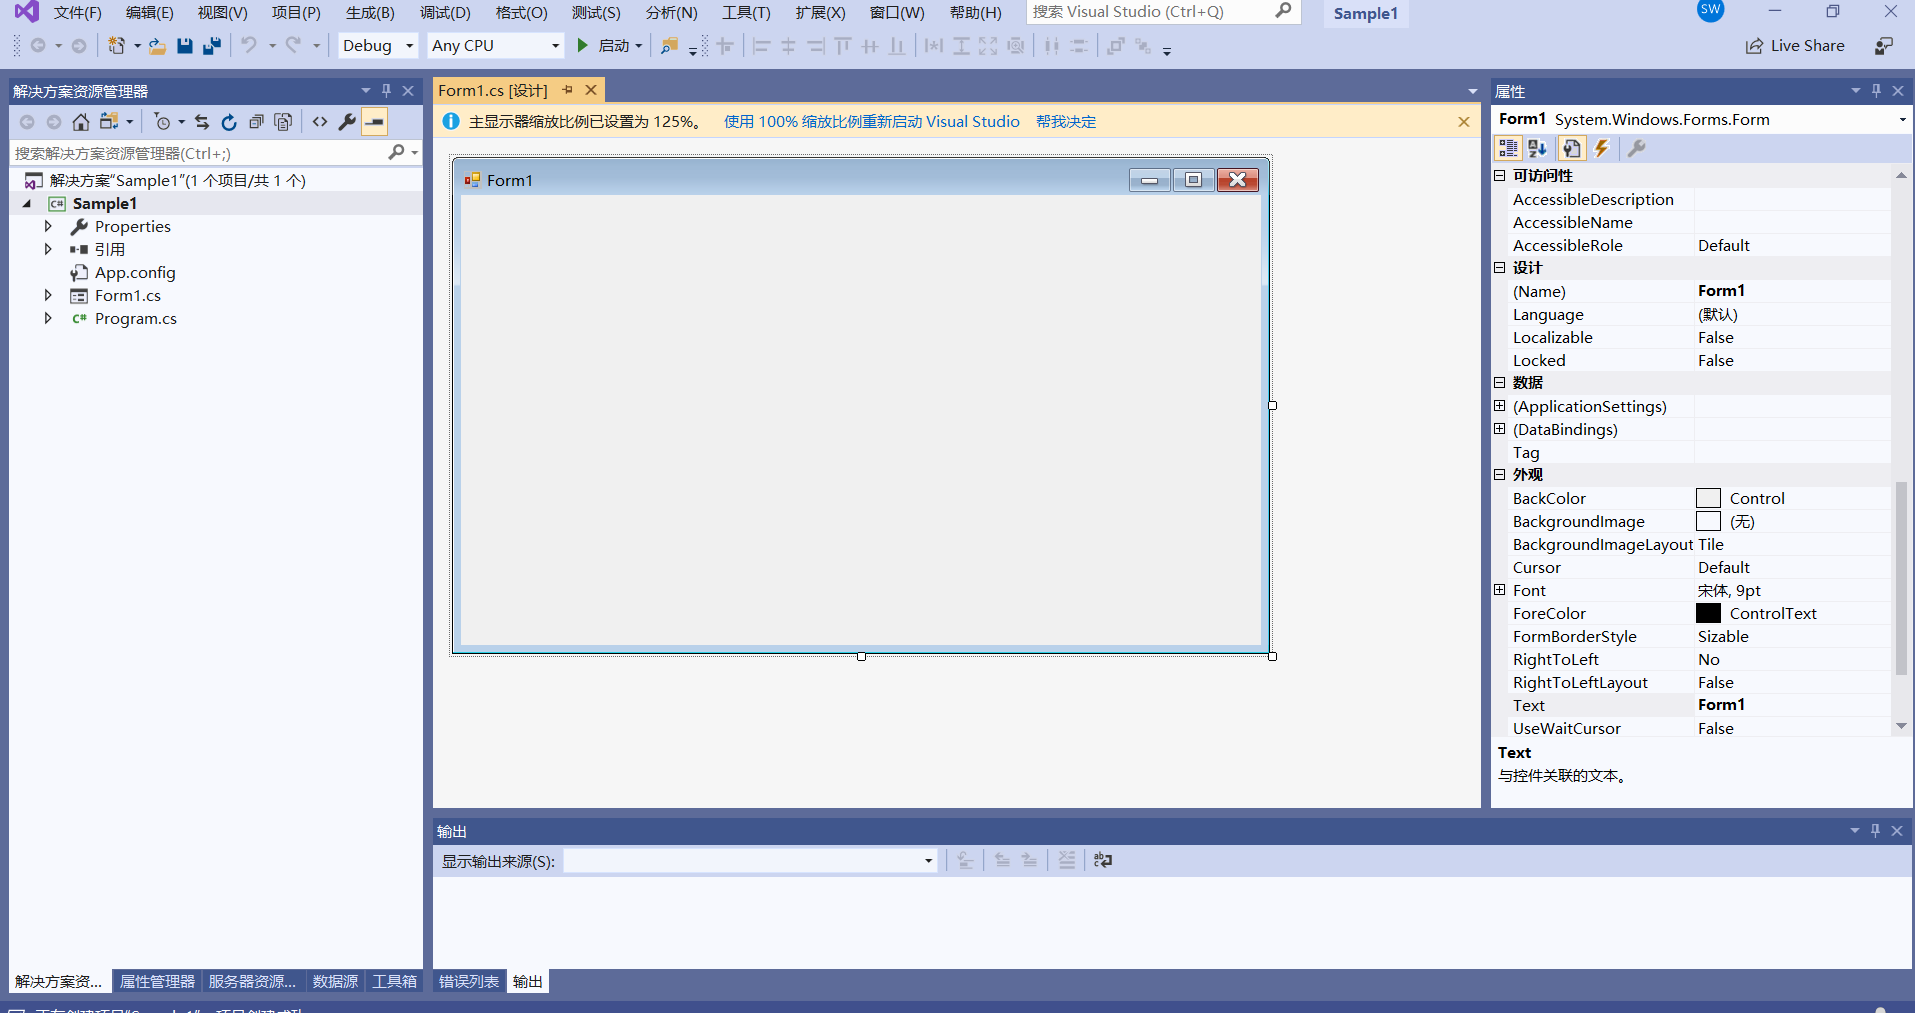Switch to the 工具箱 tab at bottom
The width and height of the screenshot is (1915, 1013).
(394, 981)
